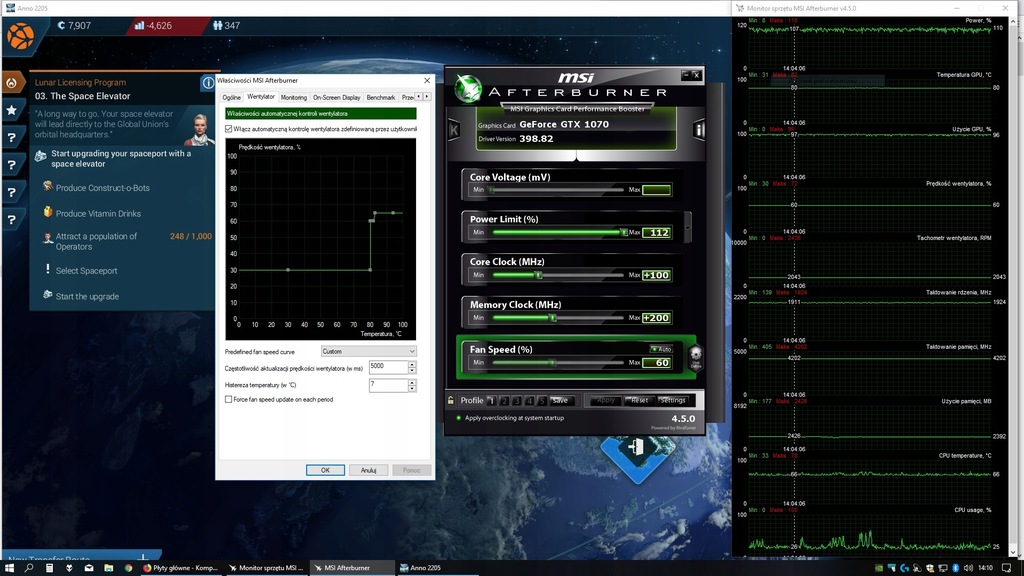This screenshot has height=576, width=1024.
Task: Save the current Afterburner profile
Action: point(560,400)
